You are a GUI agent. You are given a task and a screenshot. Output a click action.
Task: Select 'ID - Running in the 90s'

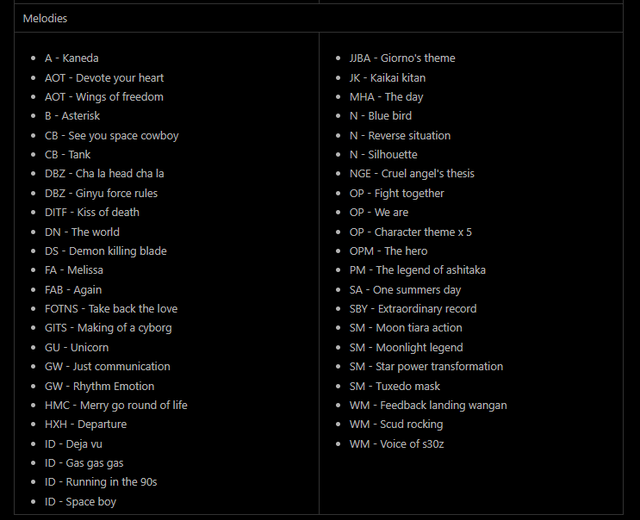pos(101,482)
